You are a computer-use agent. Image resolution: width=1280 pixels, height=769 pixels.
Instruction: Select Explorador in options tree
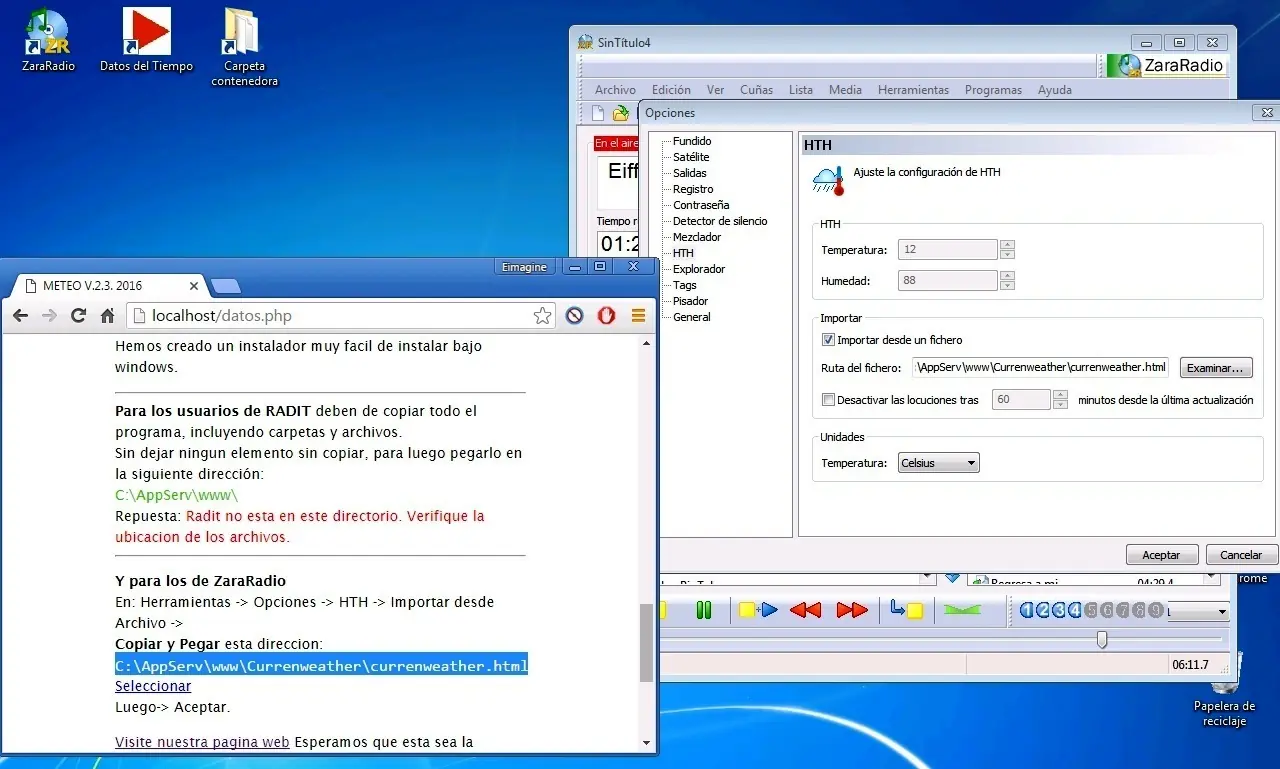699,269
